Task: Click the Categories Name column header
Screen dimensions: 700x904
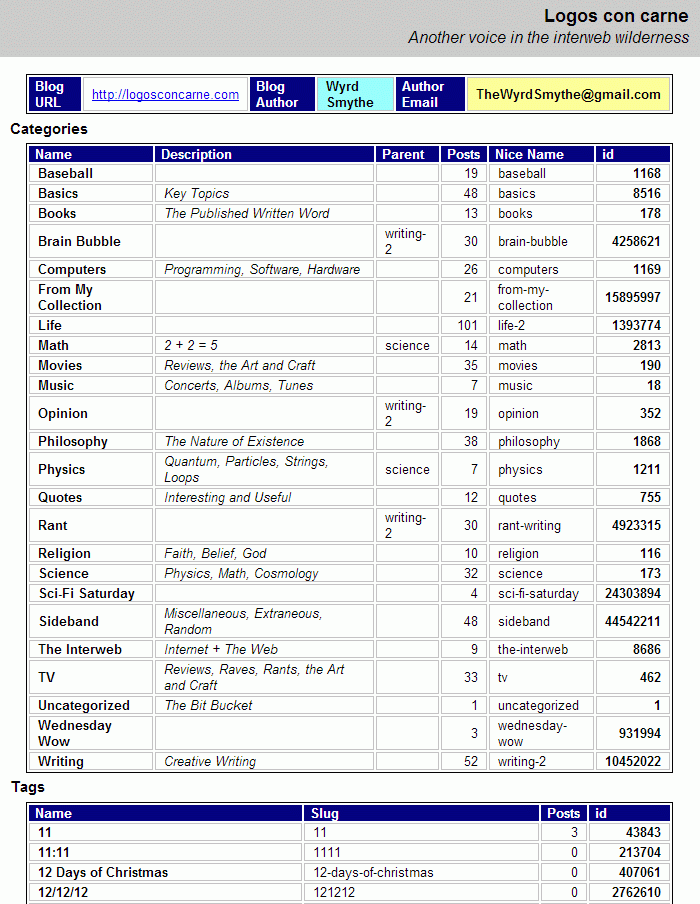Action: tap(54, 154)
